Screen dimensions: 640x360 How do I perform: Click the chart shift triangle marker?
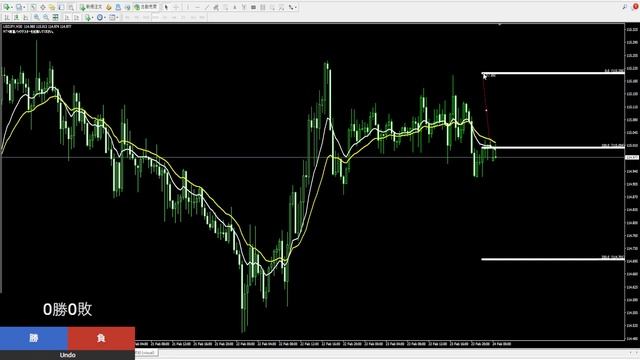499,25
